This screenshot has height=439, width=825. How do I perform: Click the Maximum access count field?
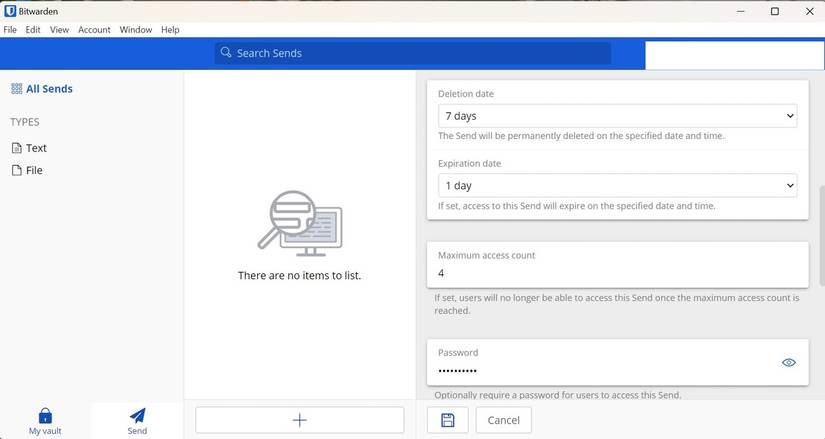(x=617, y=273)
